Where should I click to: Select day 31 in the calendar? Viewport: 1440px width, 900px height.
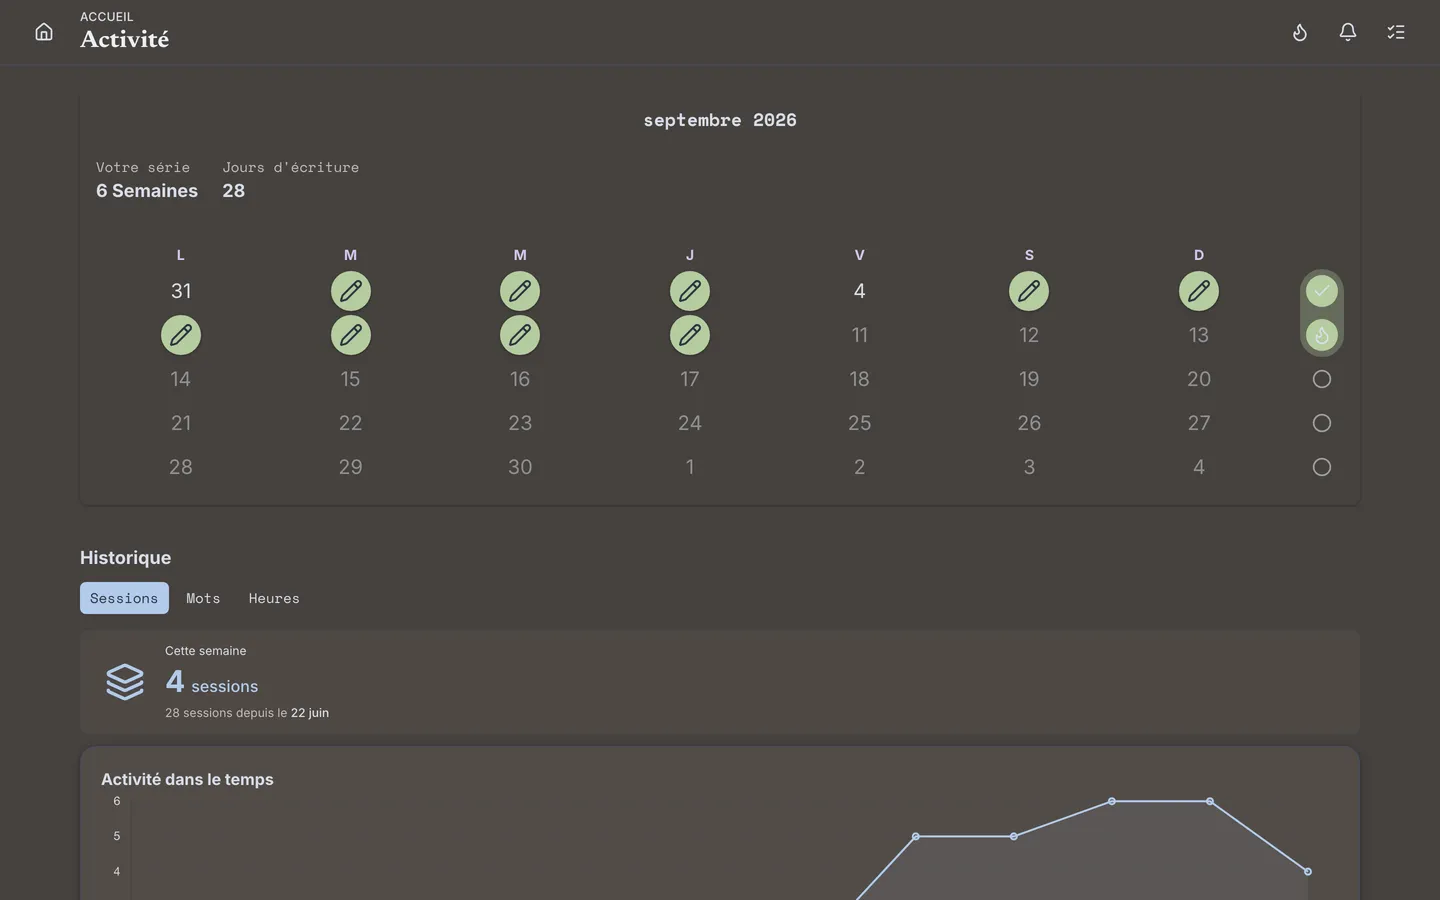coord(181,291)
